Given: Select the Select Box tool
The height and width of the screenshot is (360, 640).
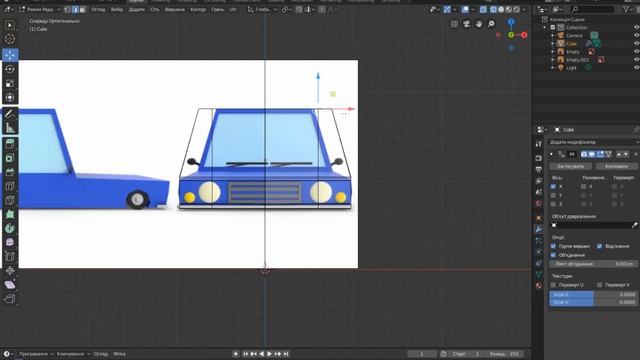Looking at the screenshot, I should tap(10, 25).
